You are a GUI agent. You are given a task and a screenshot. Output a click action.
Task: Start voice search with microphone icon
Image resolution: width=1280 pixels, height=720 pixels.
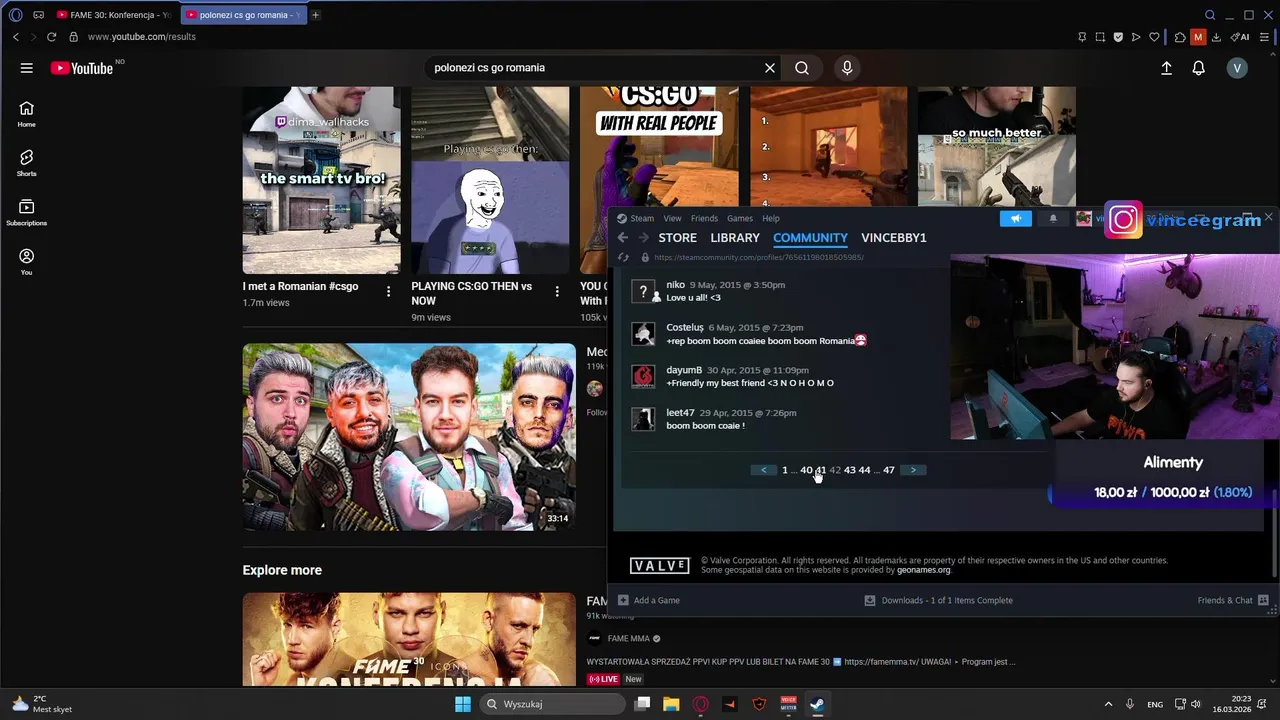tap(847, 68)
